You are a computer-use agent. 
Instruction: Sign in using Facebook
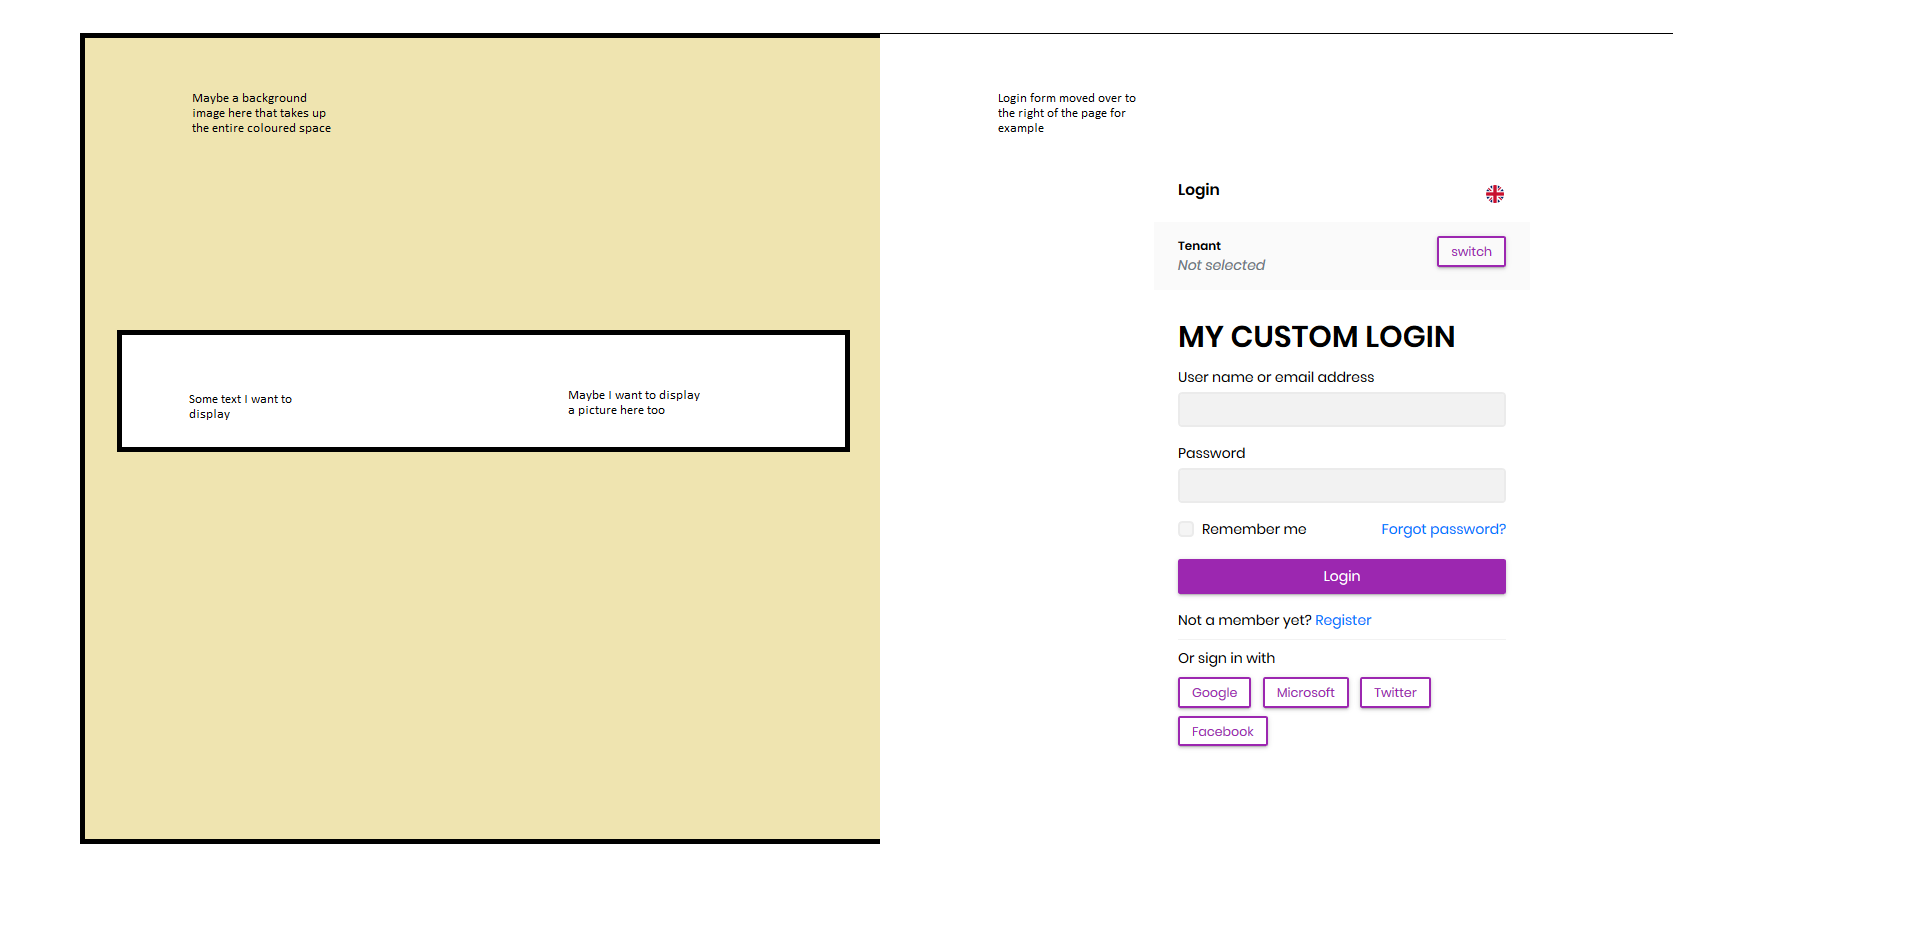(x=1222, y=732)
